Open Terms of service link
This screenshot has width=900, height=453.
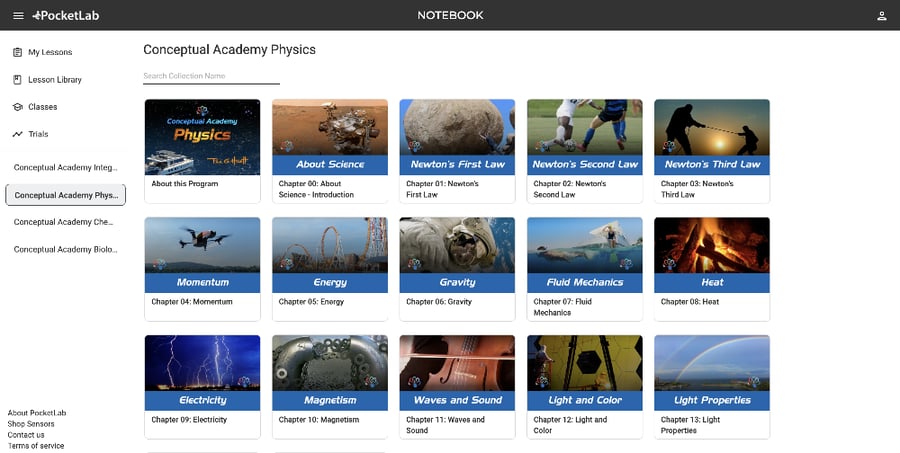click(36, 446)
